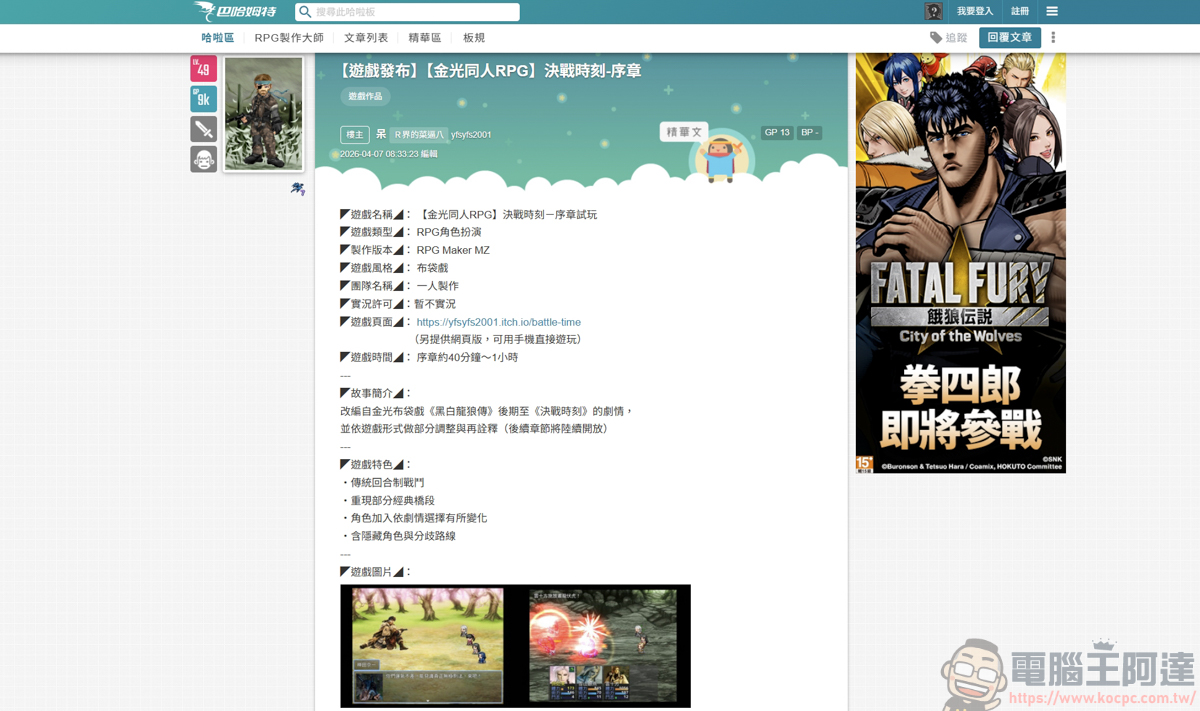Open the RPG製作大師 board tab
Image resolution: width=1200 pixels, height=711 pixels.
289,38
